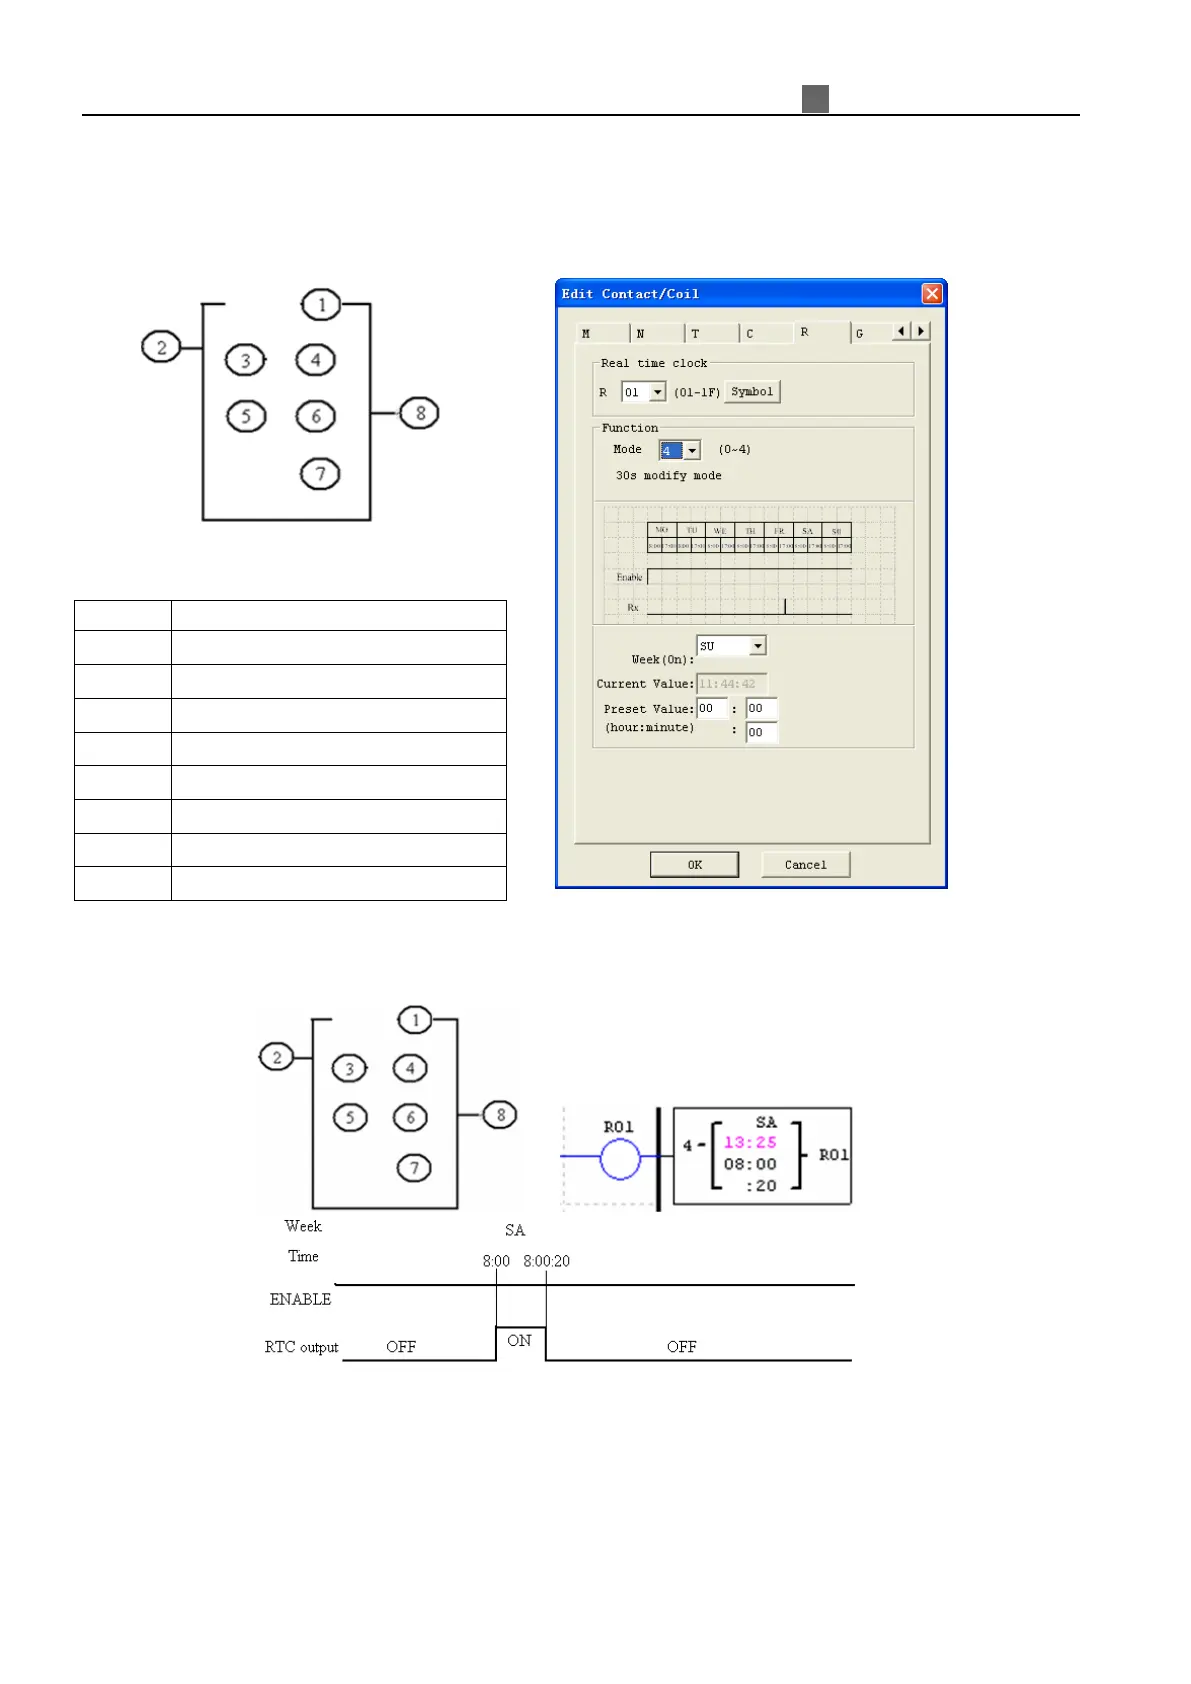Click the OK button

click(x=695, y=865)
